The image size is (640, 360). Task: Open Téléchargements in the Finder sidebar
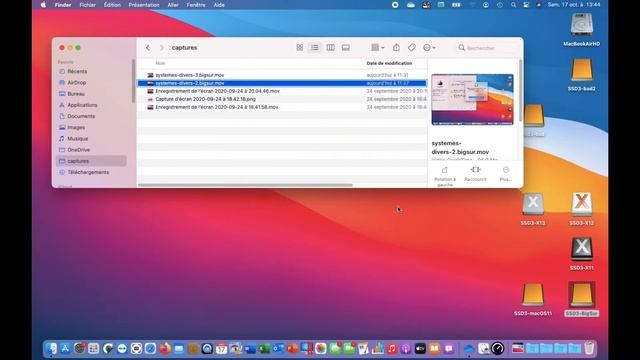(88, 172)
